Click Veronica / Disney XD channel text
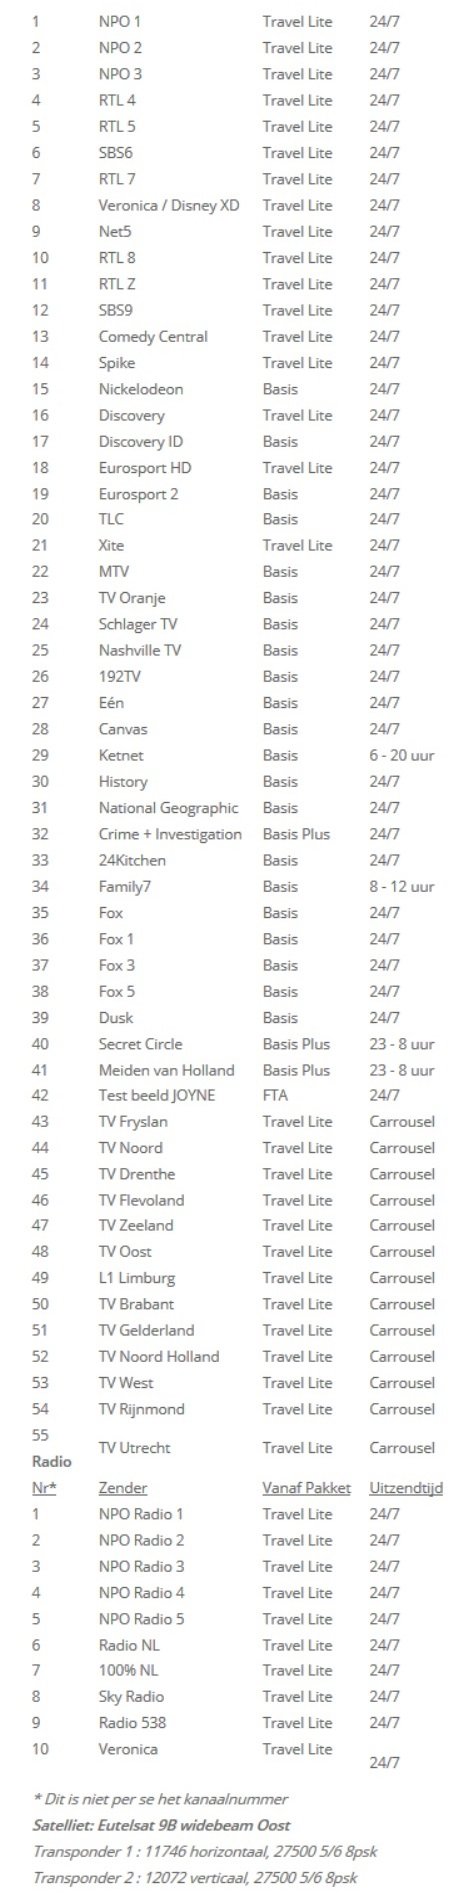Viewport: 458px width, 1894px height. coord(169,205)
